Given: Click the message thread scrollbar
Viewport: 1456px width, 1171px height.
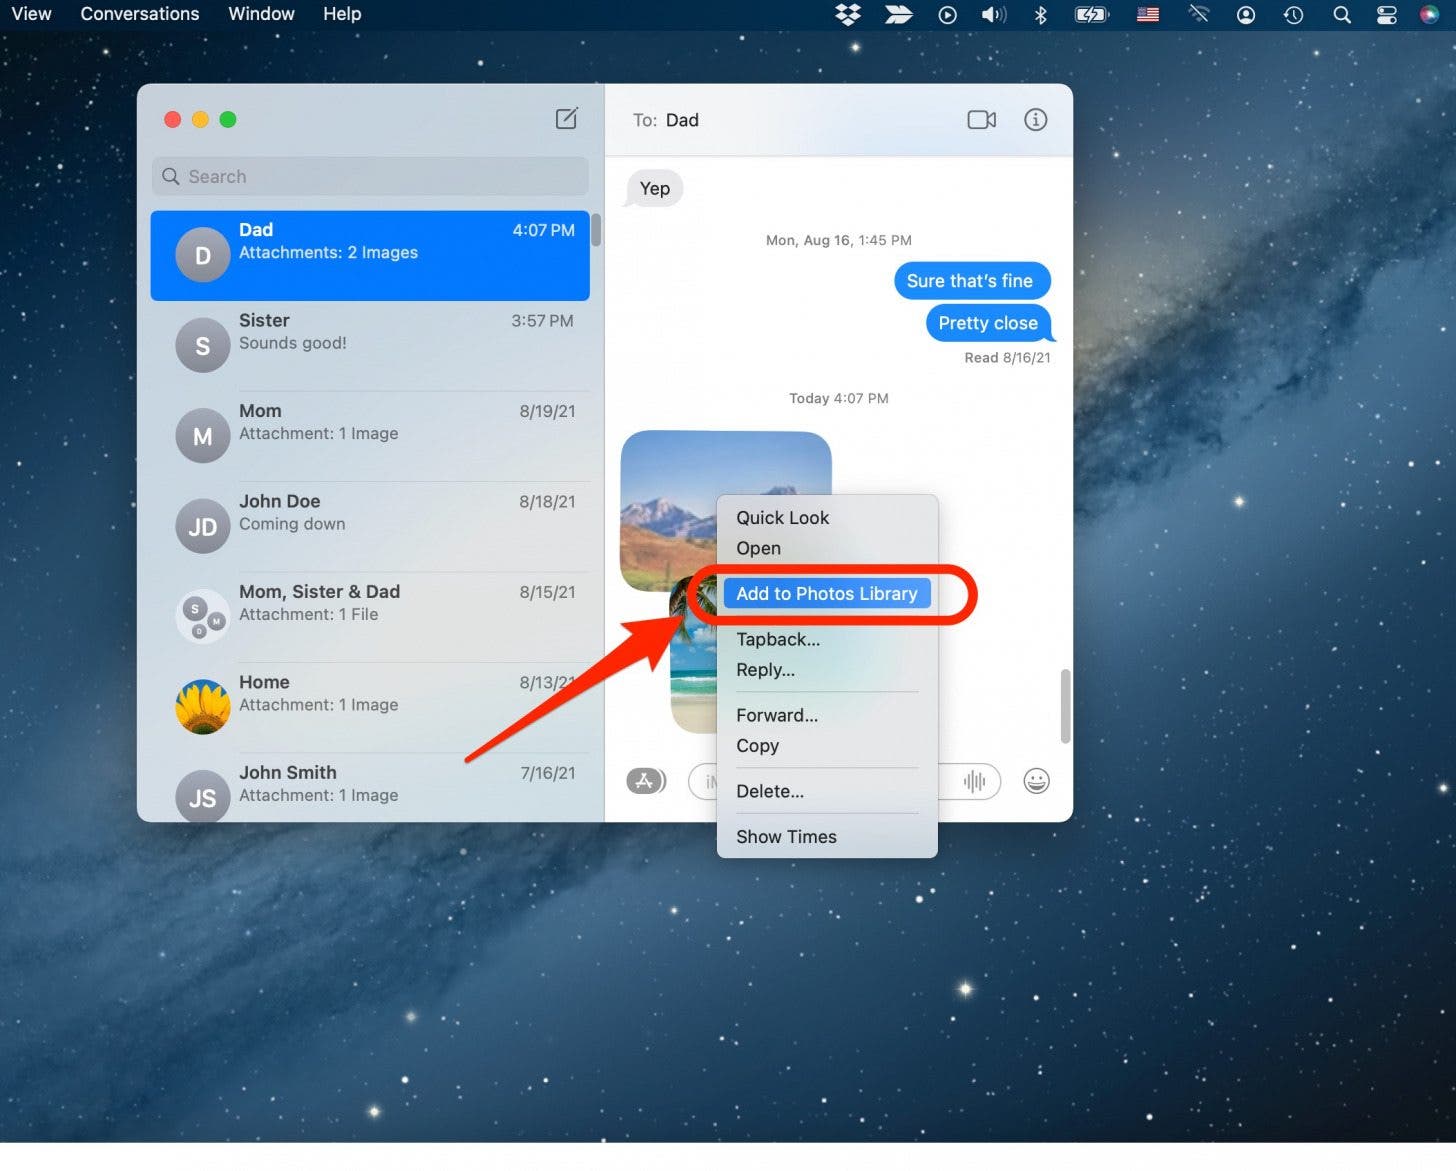Looking at the screenshot, I should click(1065, 706).
